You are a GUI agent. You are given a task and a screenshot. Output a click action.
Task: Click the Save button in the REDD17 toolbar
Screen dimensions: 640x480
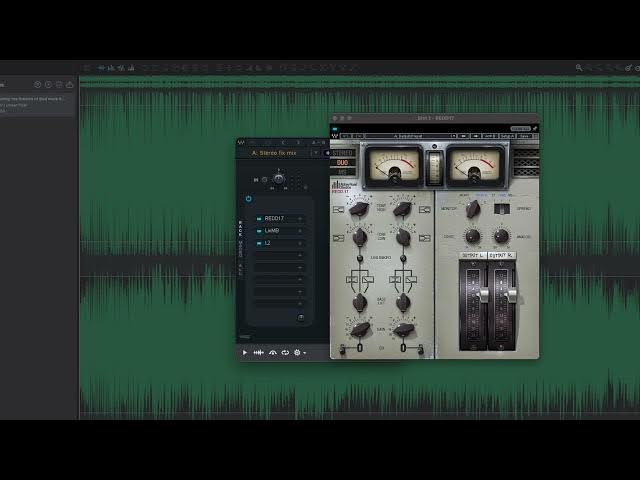pos(524,136)
